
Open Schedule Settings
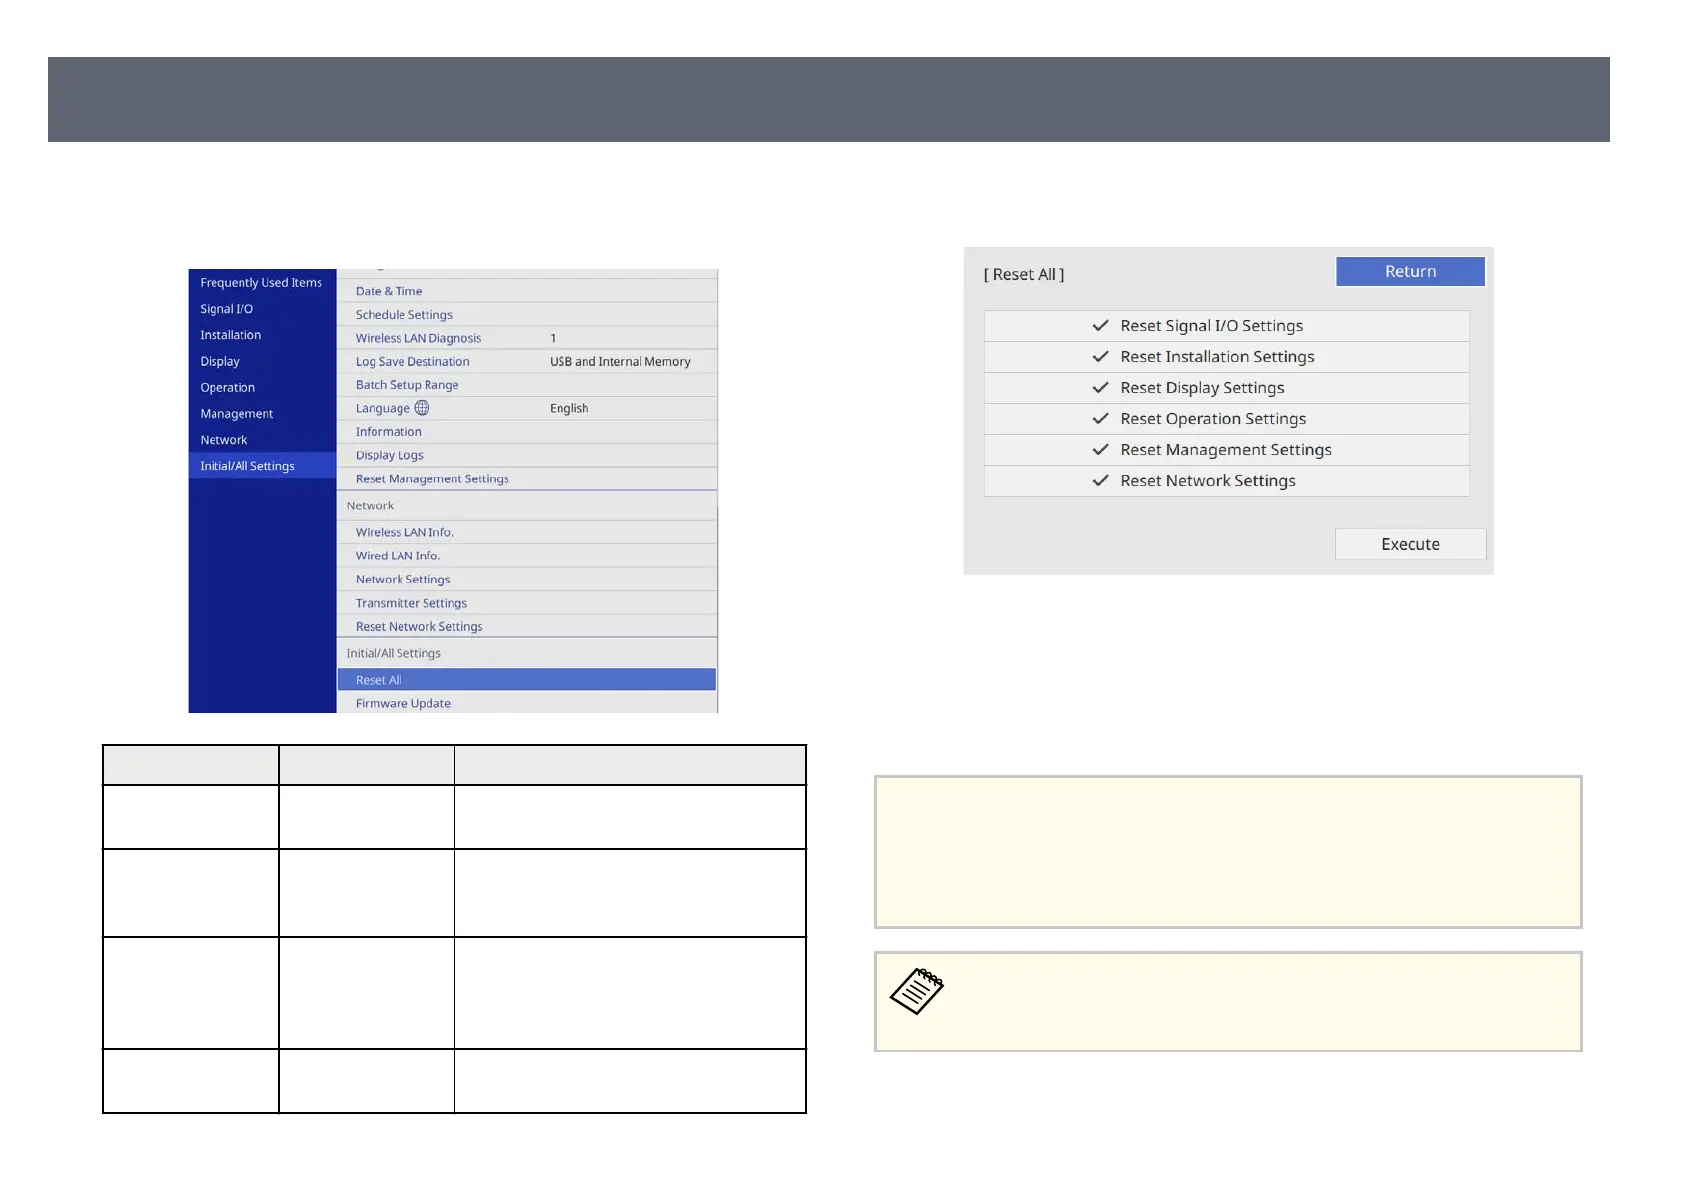[527, 315]
